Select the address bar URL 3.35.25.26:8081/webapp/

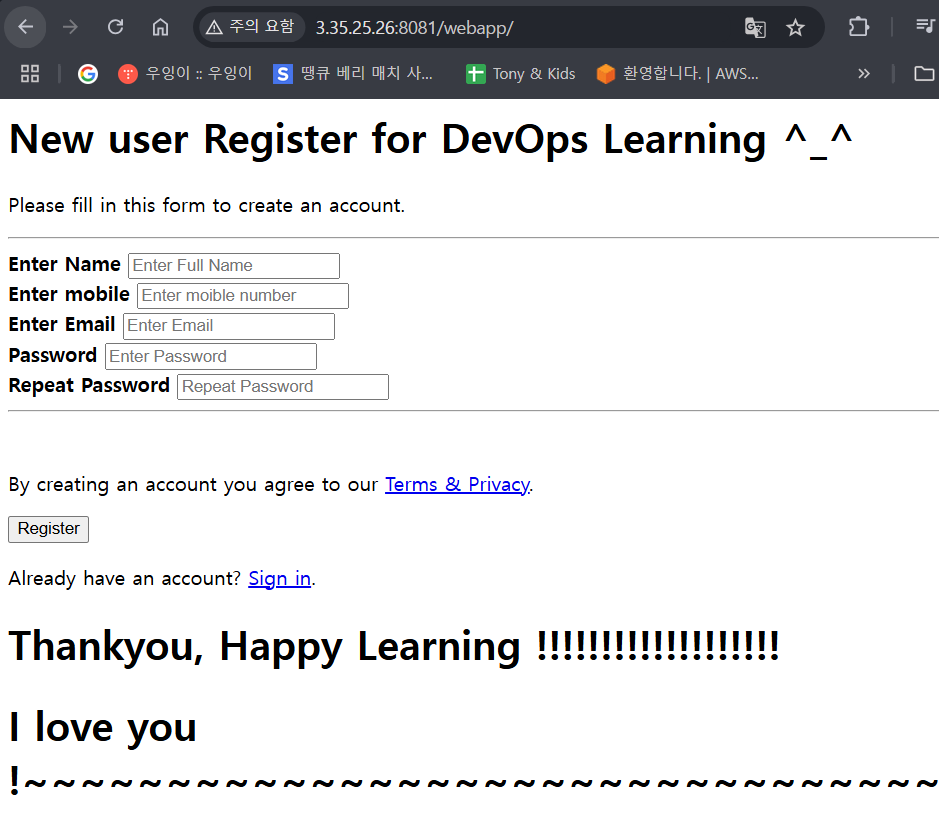(x=414, y=28)
